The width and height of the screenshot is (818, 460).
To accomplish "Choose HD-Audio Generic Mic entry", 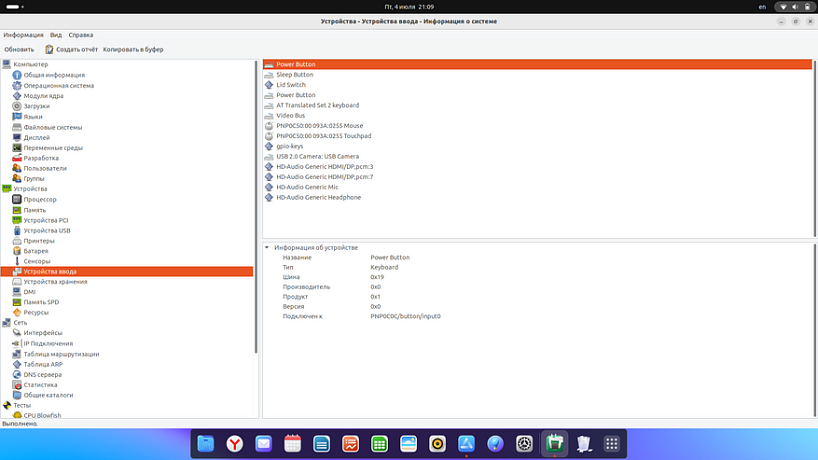I will pos(307,187).
